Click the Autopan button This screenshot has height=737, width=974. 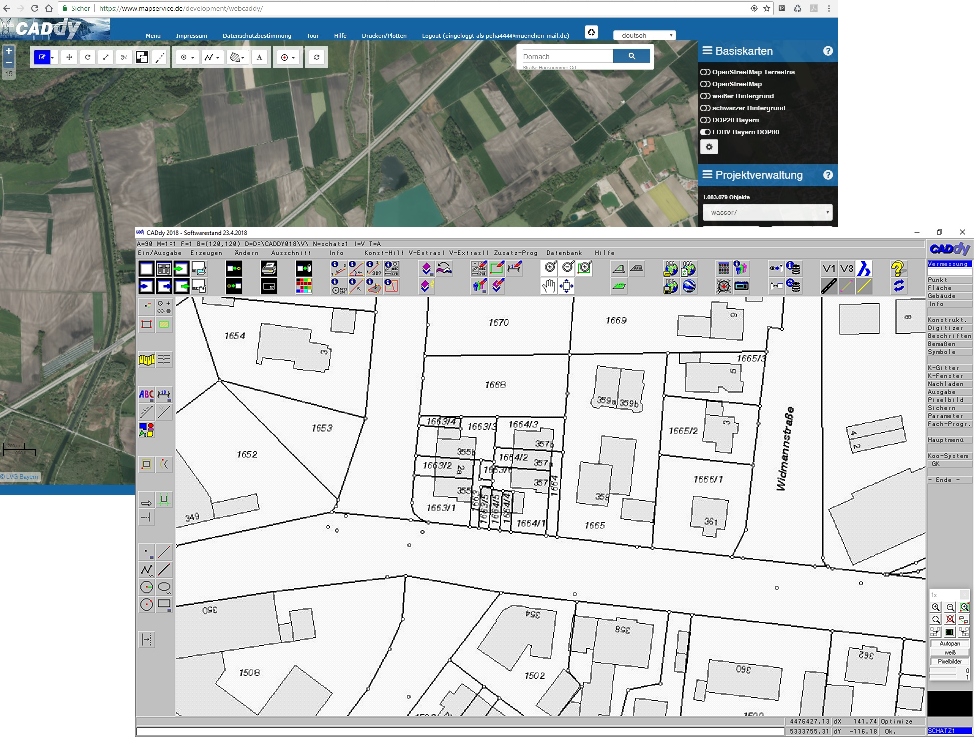point(949,643)
